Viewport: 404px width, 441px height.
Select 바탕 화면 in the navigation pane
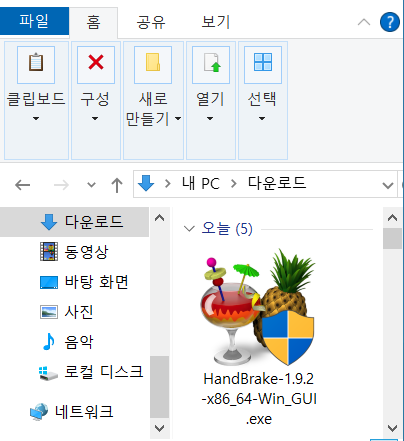tap(74, 282)
